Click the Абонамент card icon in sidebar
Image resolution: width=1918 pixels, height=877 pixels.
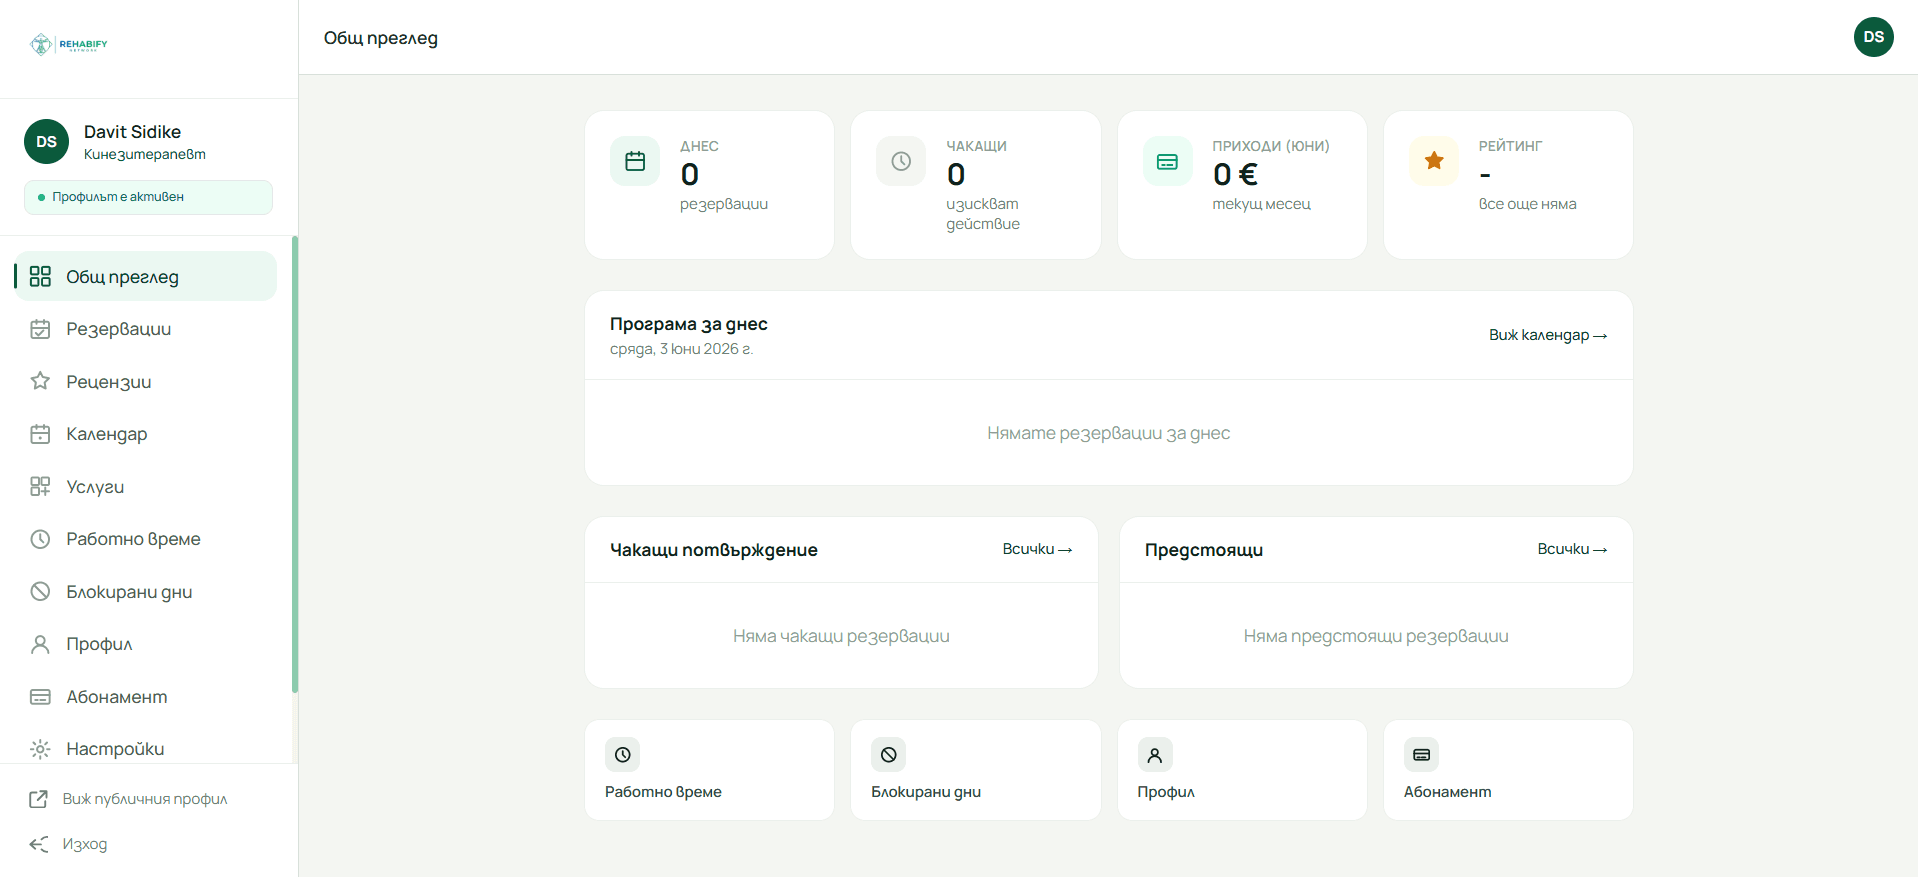[40, 697]
